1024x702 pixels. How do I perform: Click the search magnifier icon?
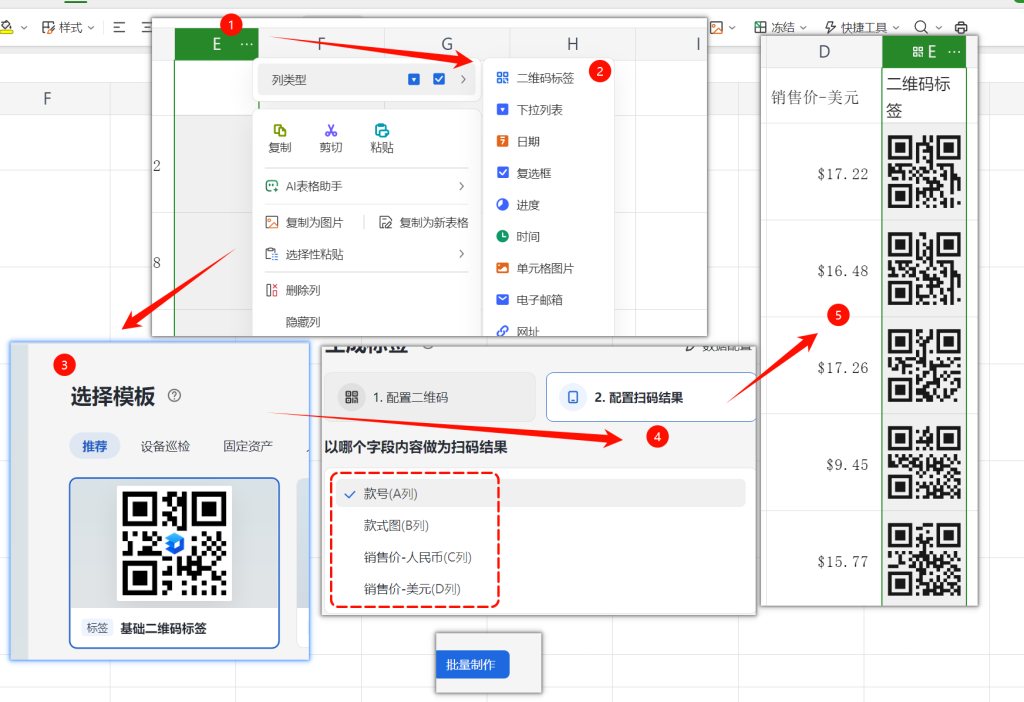921,27
